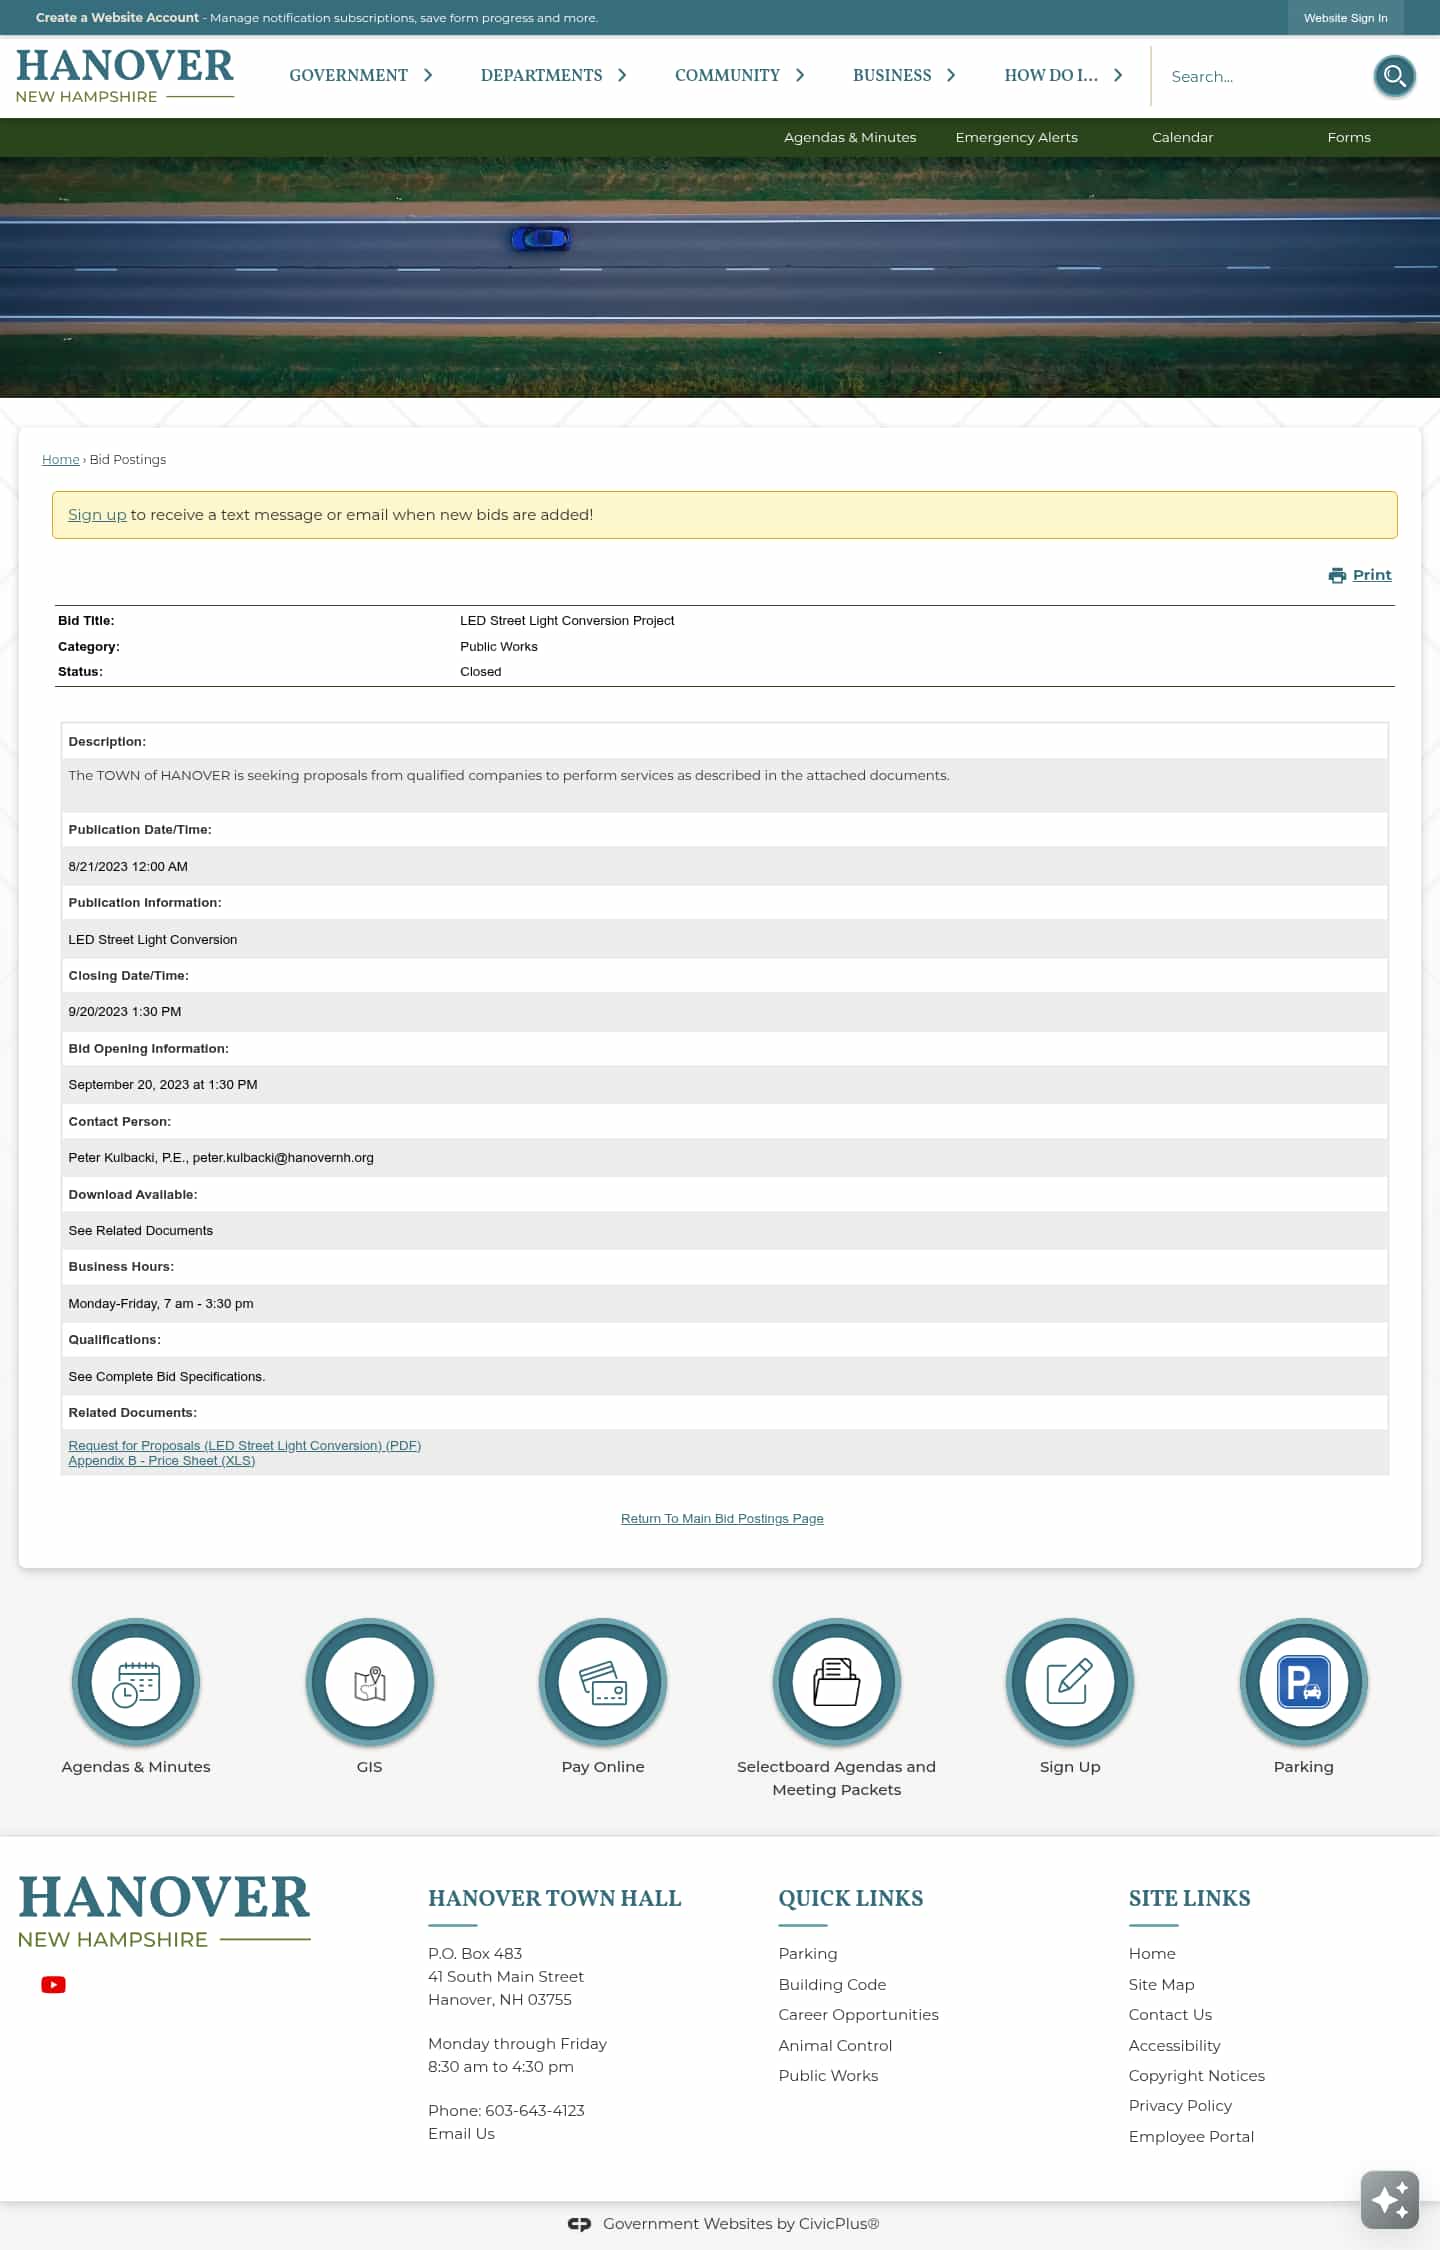Open the Parking icon
Image resolution: width=1440 pixels, height=2250 pixels.
(x=1304, y=1682)
